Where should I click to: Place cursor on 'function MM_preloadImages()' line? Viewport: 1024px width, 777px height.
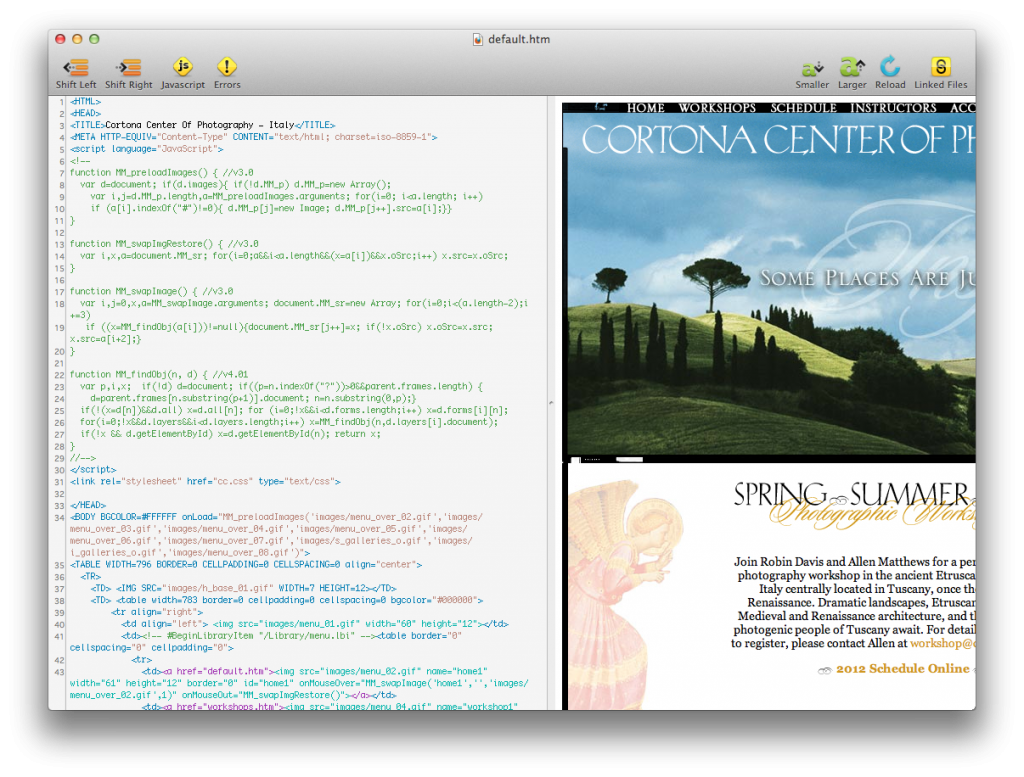pos(161,172)
